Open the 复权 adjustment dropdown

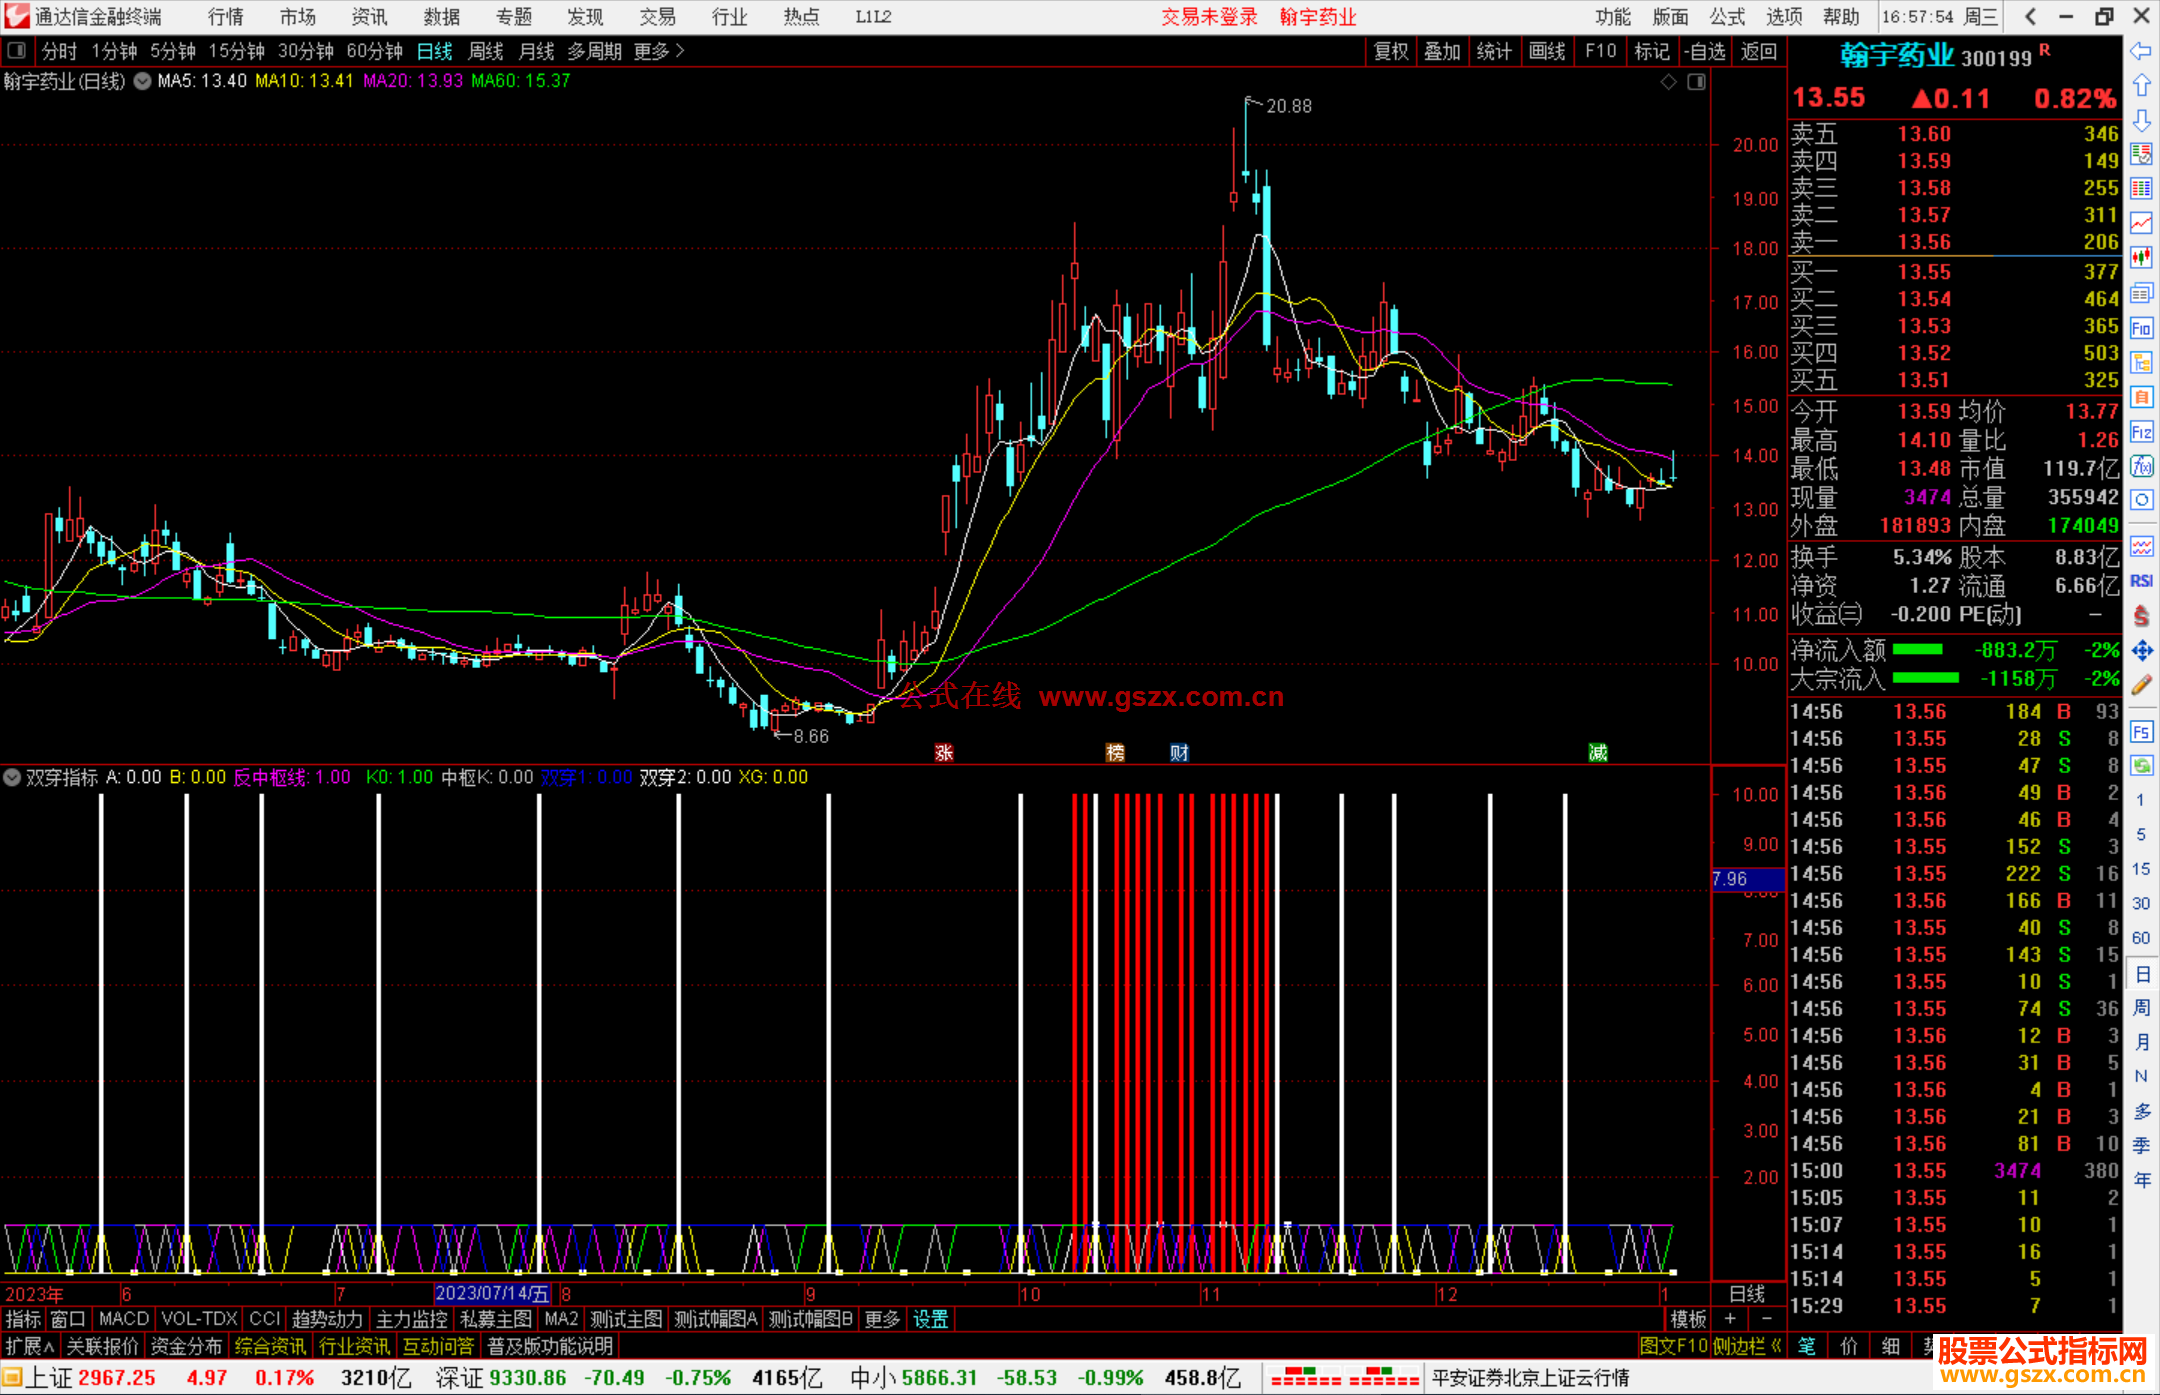click(x=1391, y=51)
